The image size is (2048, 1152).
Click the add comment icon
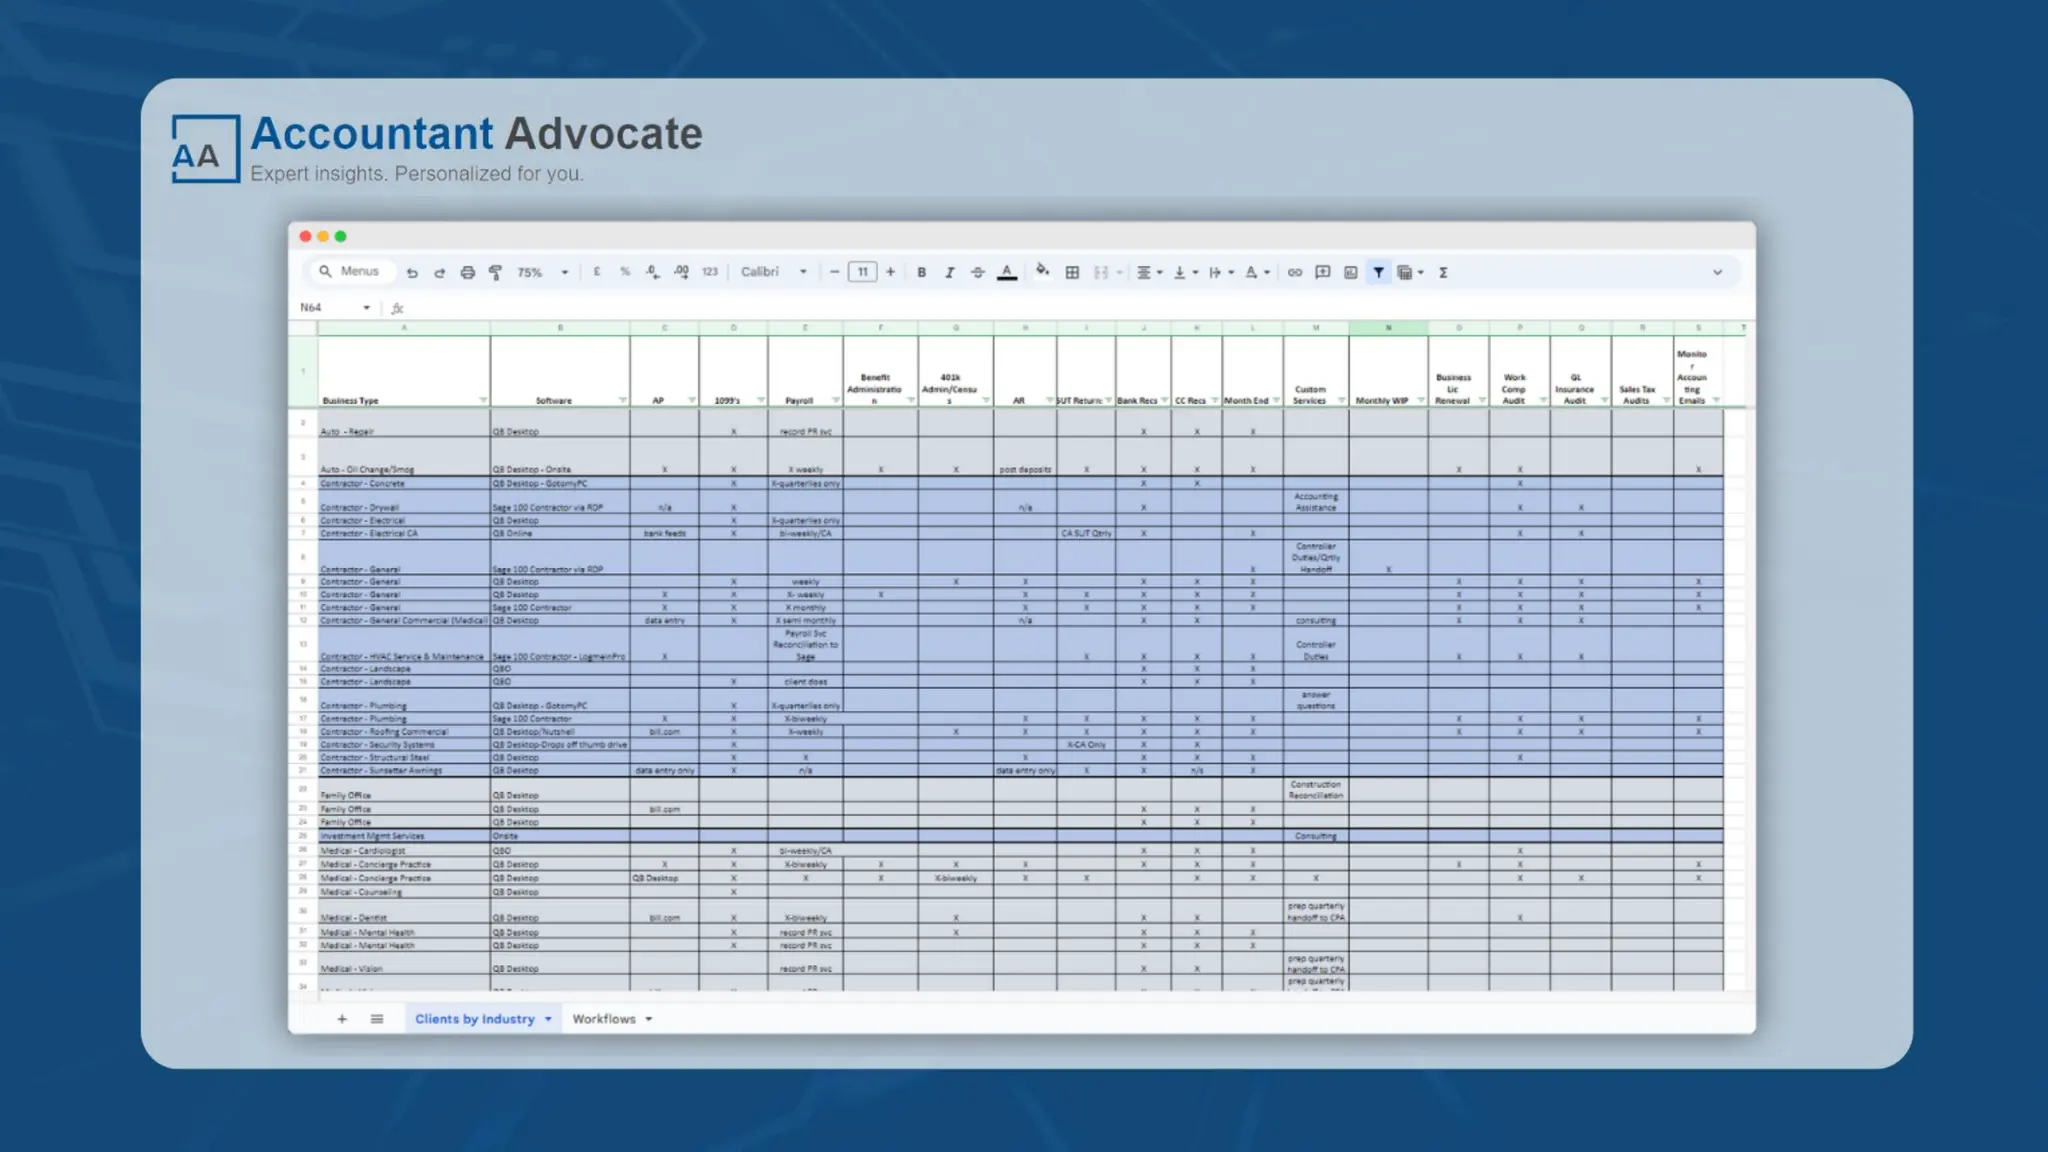tap(1322, 272)
